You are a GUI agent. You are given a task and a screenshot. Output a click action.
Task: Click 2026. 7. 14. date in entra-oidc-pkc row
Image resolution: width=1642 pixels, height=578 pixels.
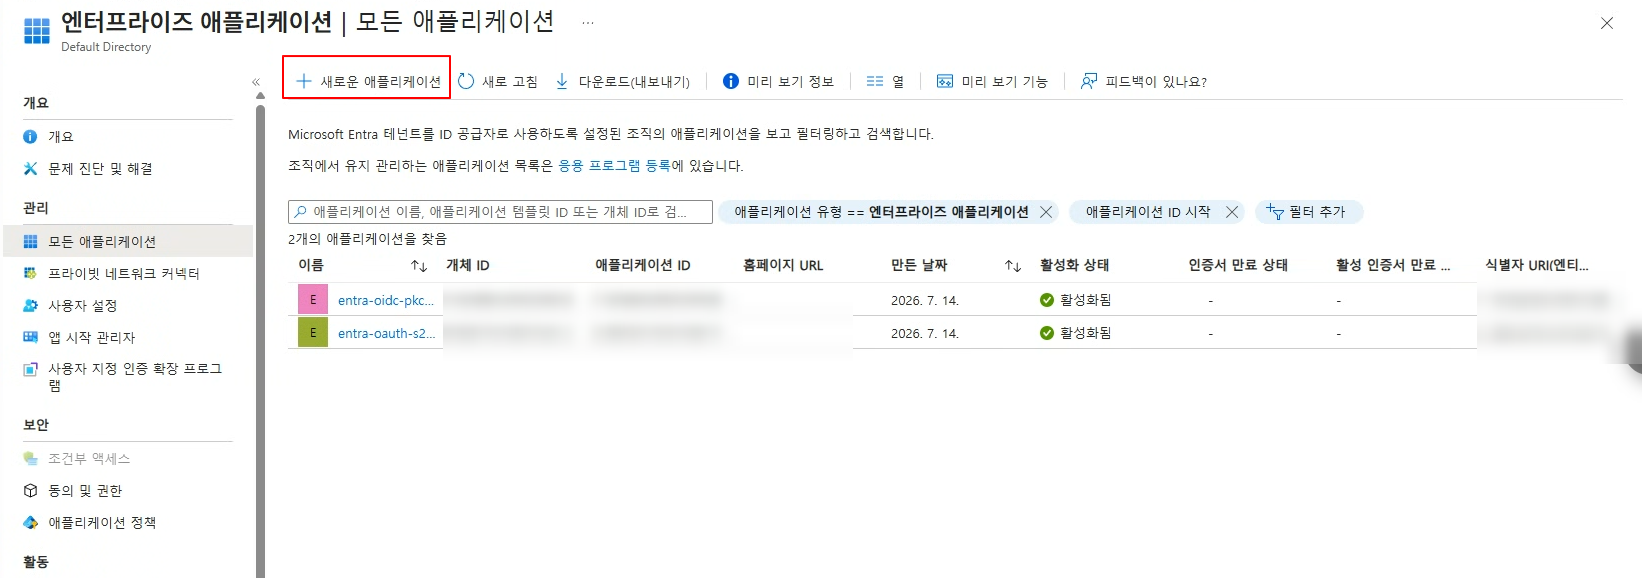925,300
